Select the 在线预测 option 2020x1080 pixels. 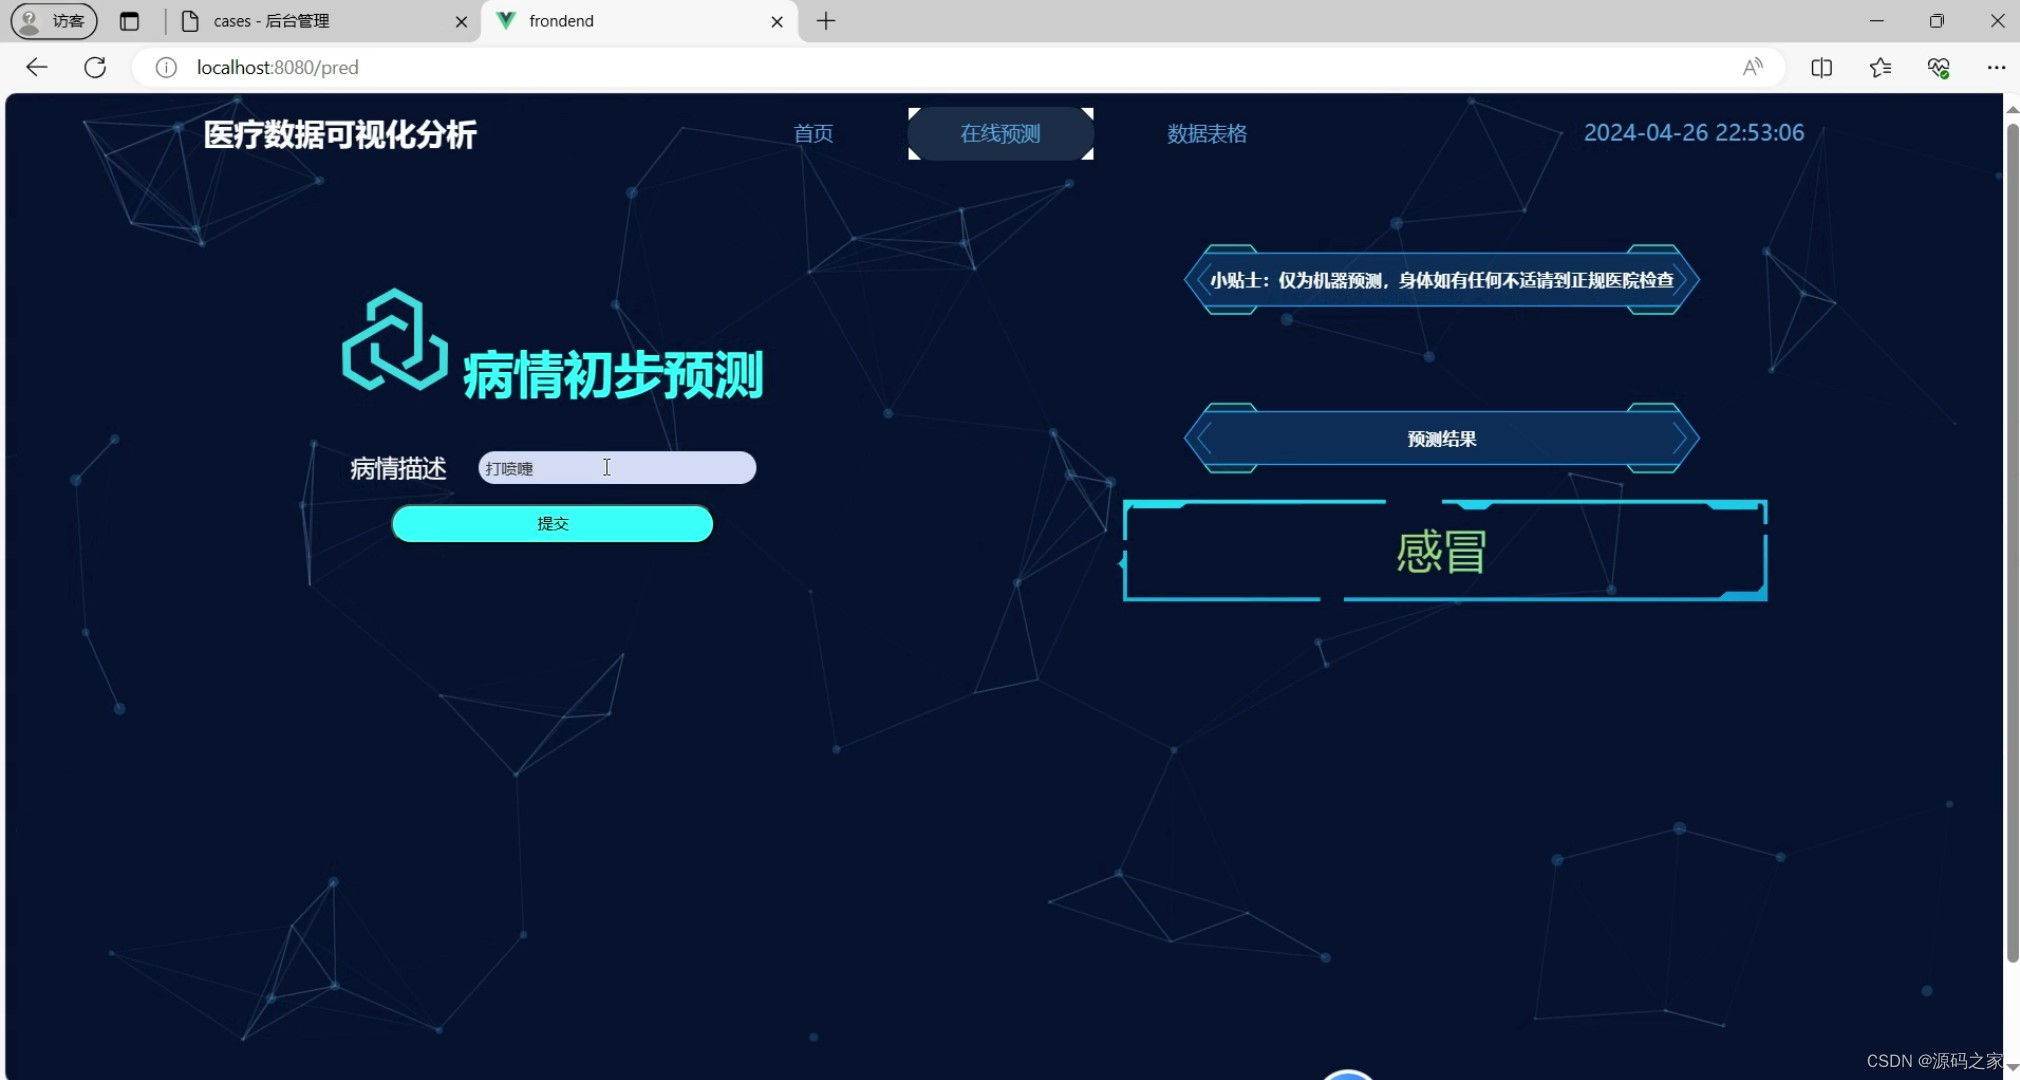(999, 133)
